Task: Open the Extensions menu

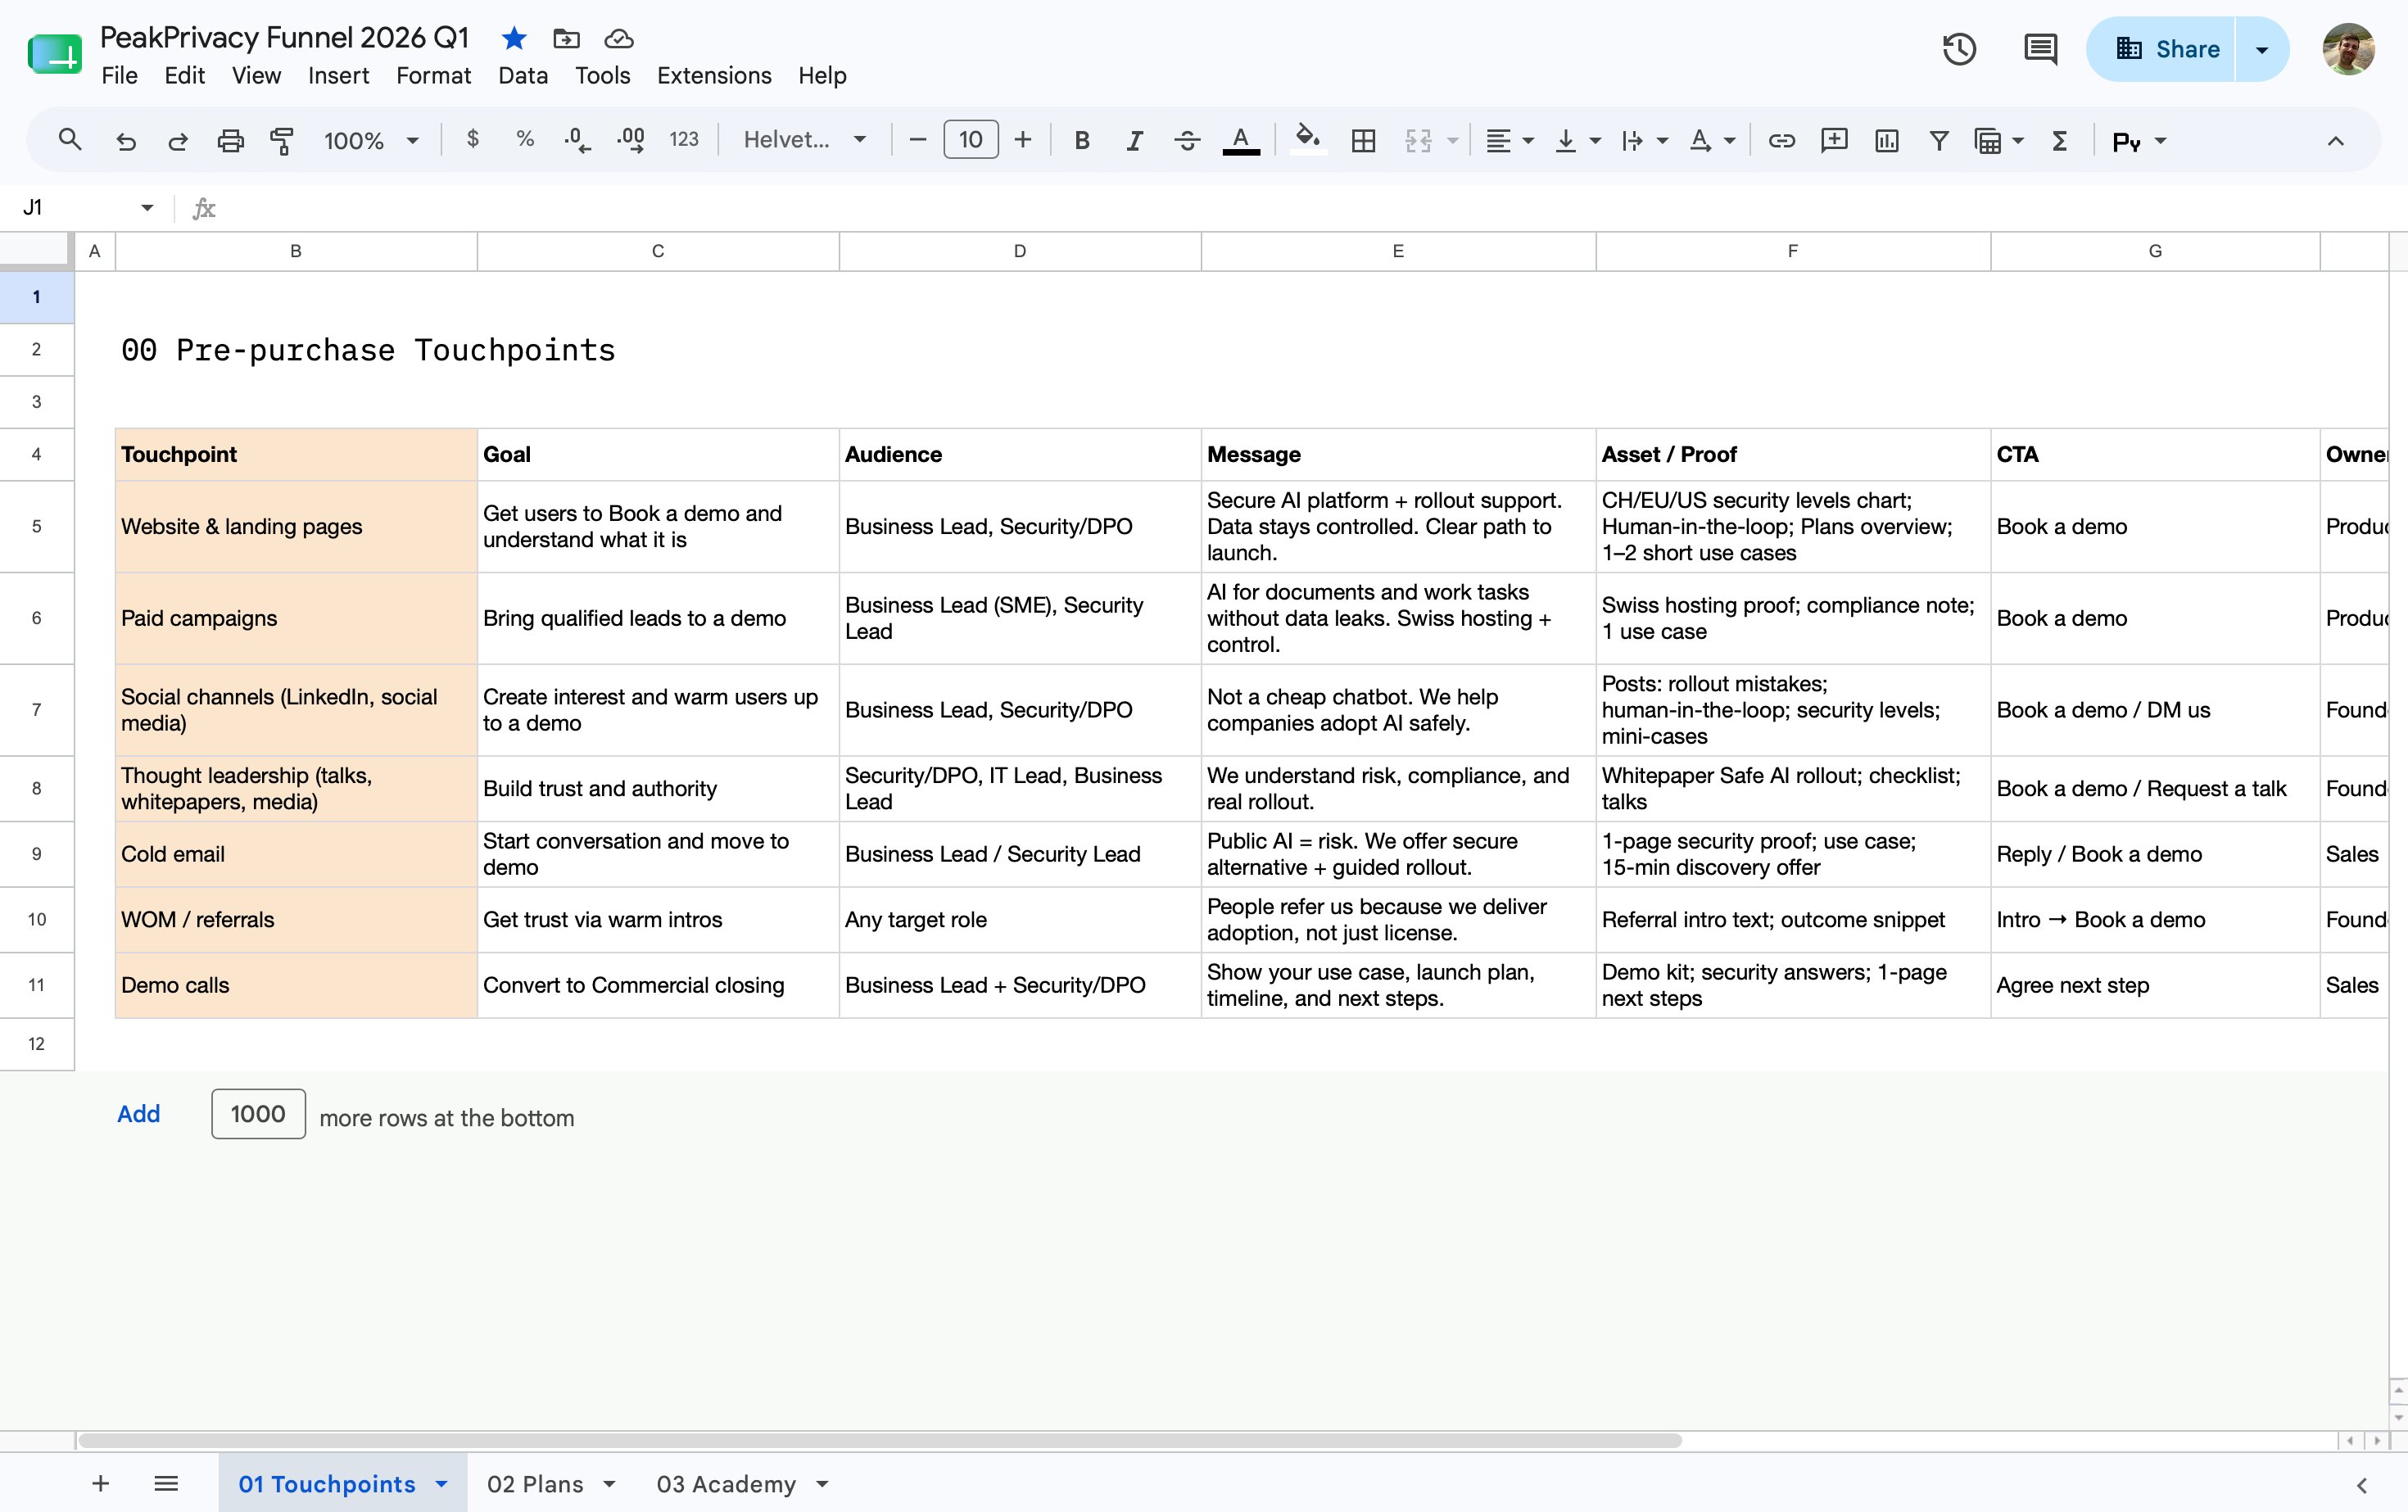Action: pyautogui.click(x=714, y=76)
